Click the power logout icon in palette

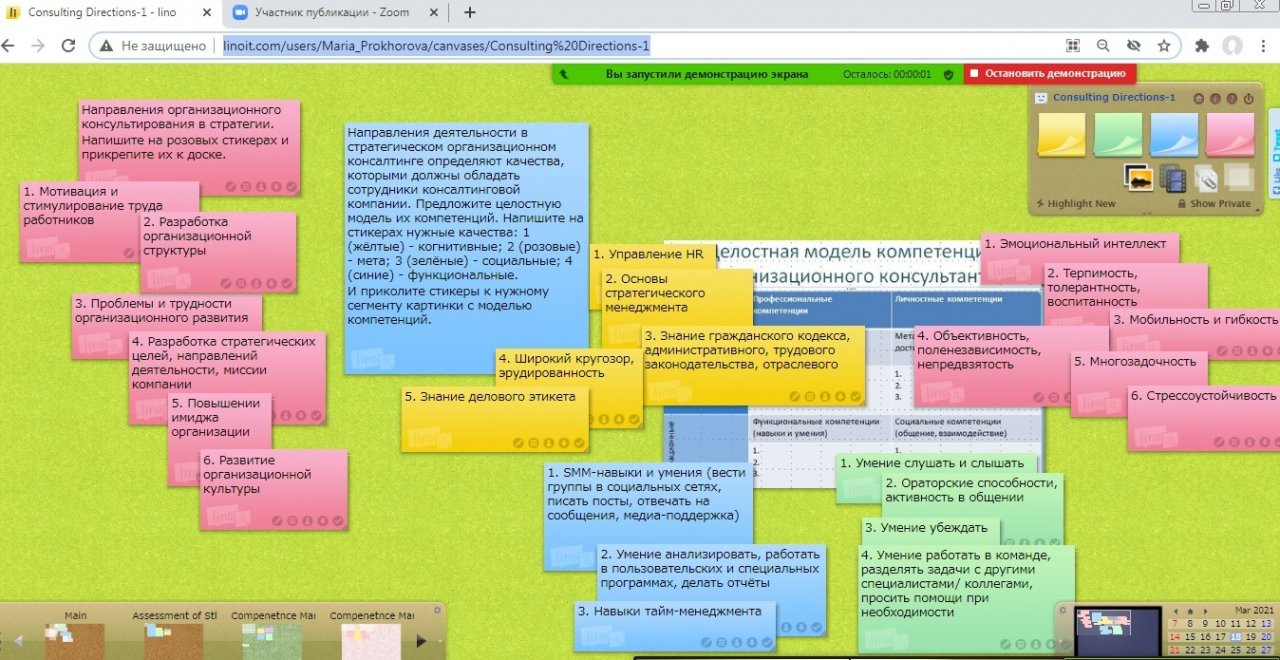point(1248,98)
